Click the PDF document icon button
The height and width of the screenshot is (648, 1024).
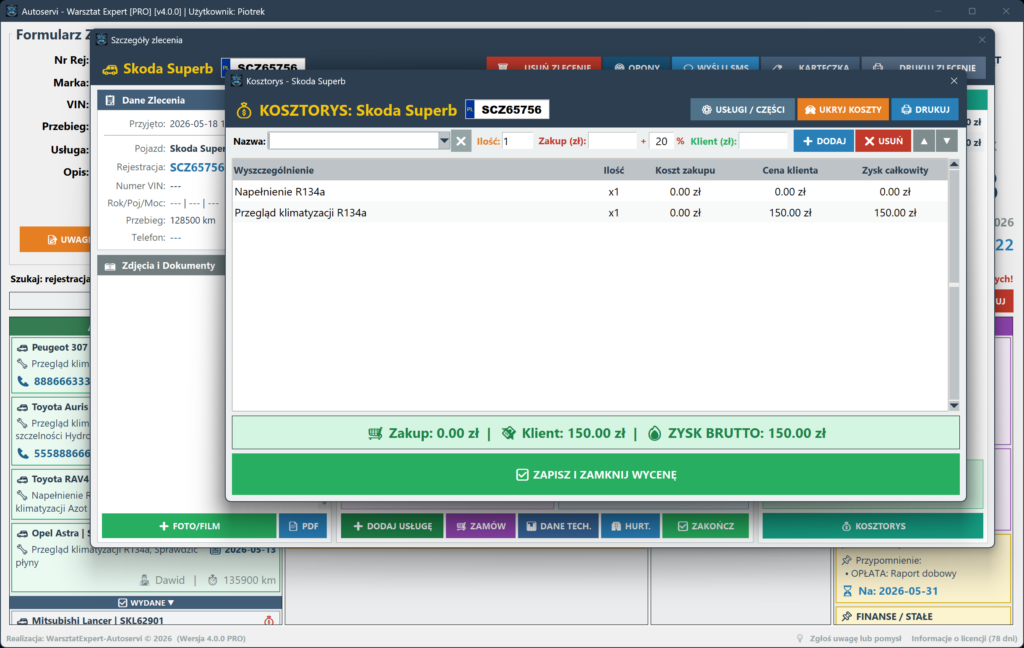(303, 526)
